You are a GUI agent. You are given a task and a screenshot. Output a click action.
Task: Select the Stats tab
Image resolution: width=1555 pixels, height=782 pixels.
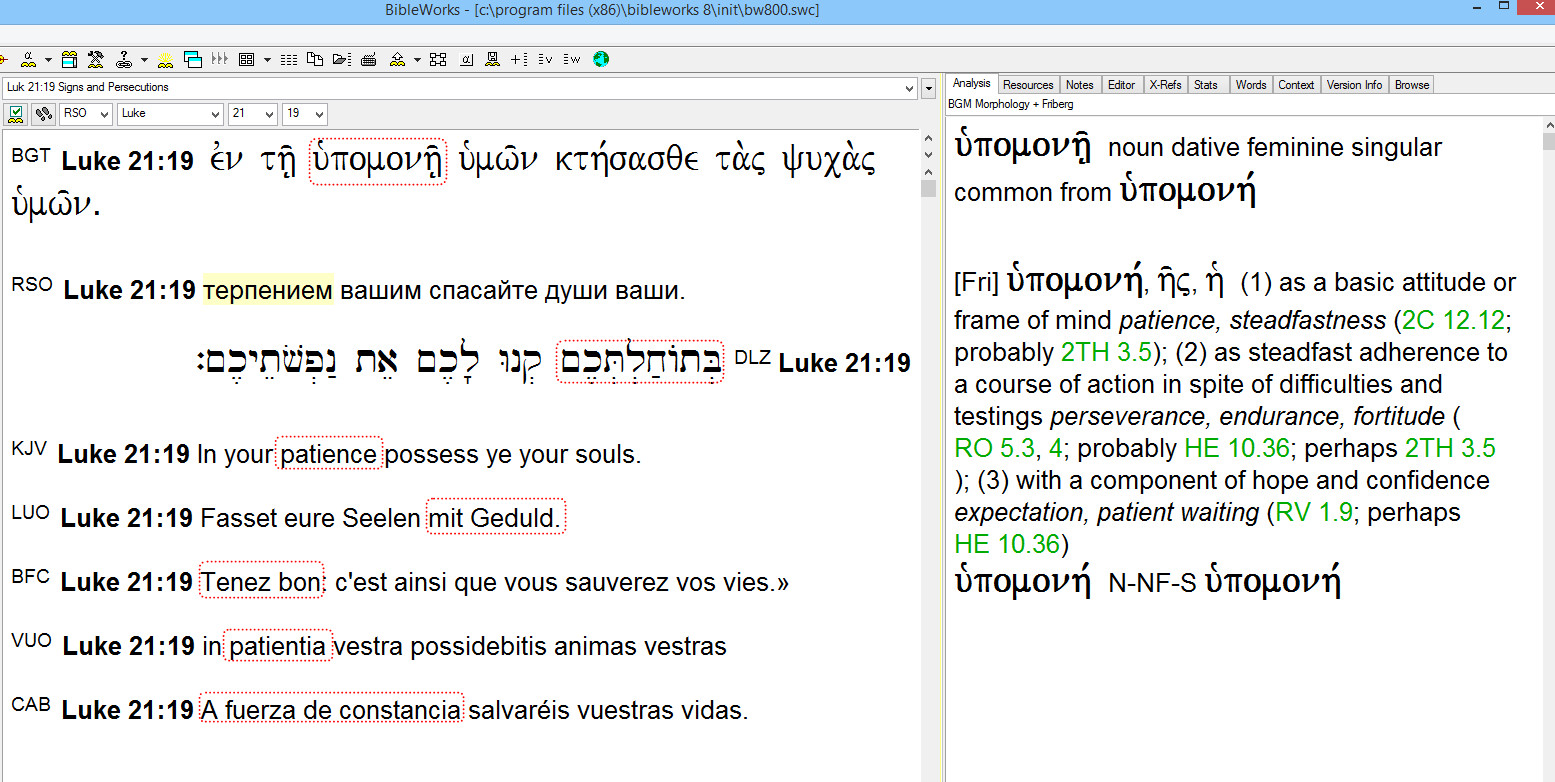(x=1206, y=85)
